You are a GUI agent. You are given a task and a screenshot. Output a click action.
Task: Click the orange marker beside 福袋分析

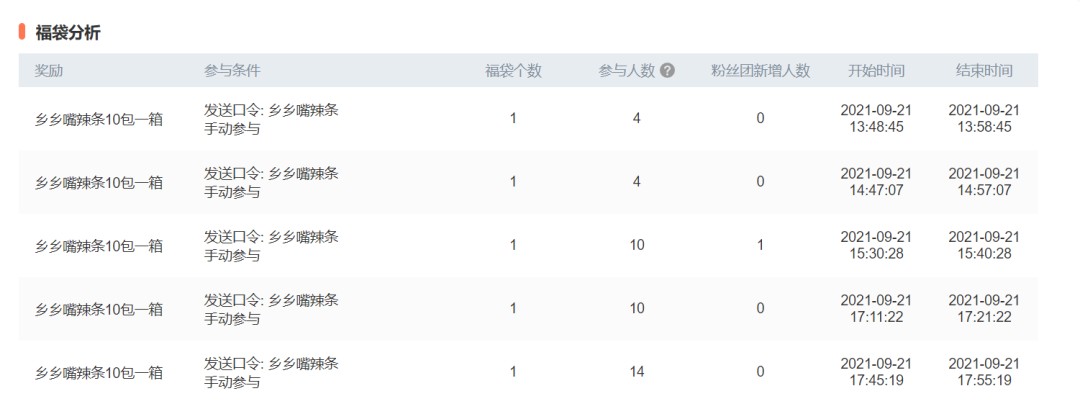click(x=22, y=31)
